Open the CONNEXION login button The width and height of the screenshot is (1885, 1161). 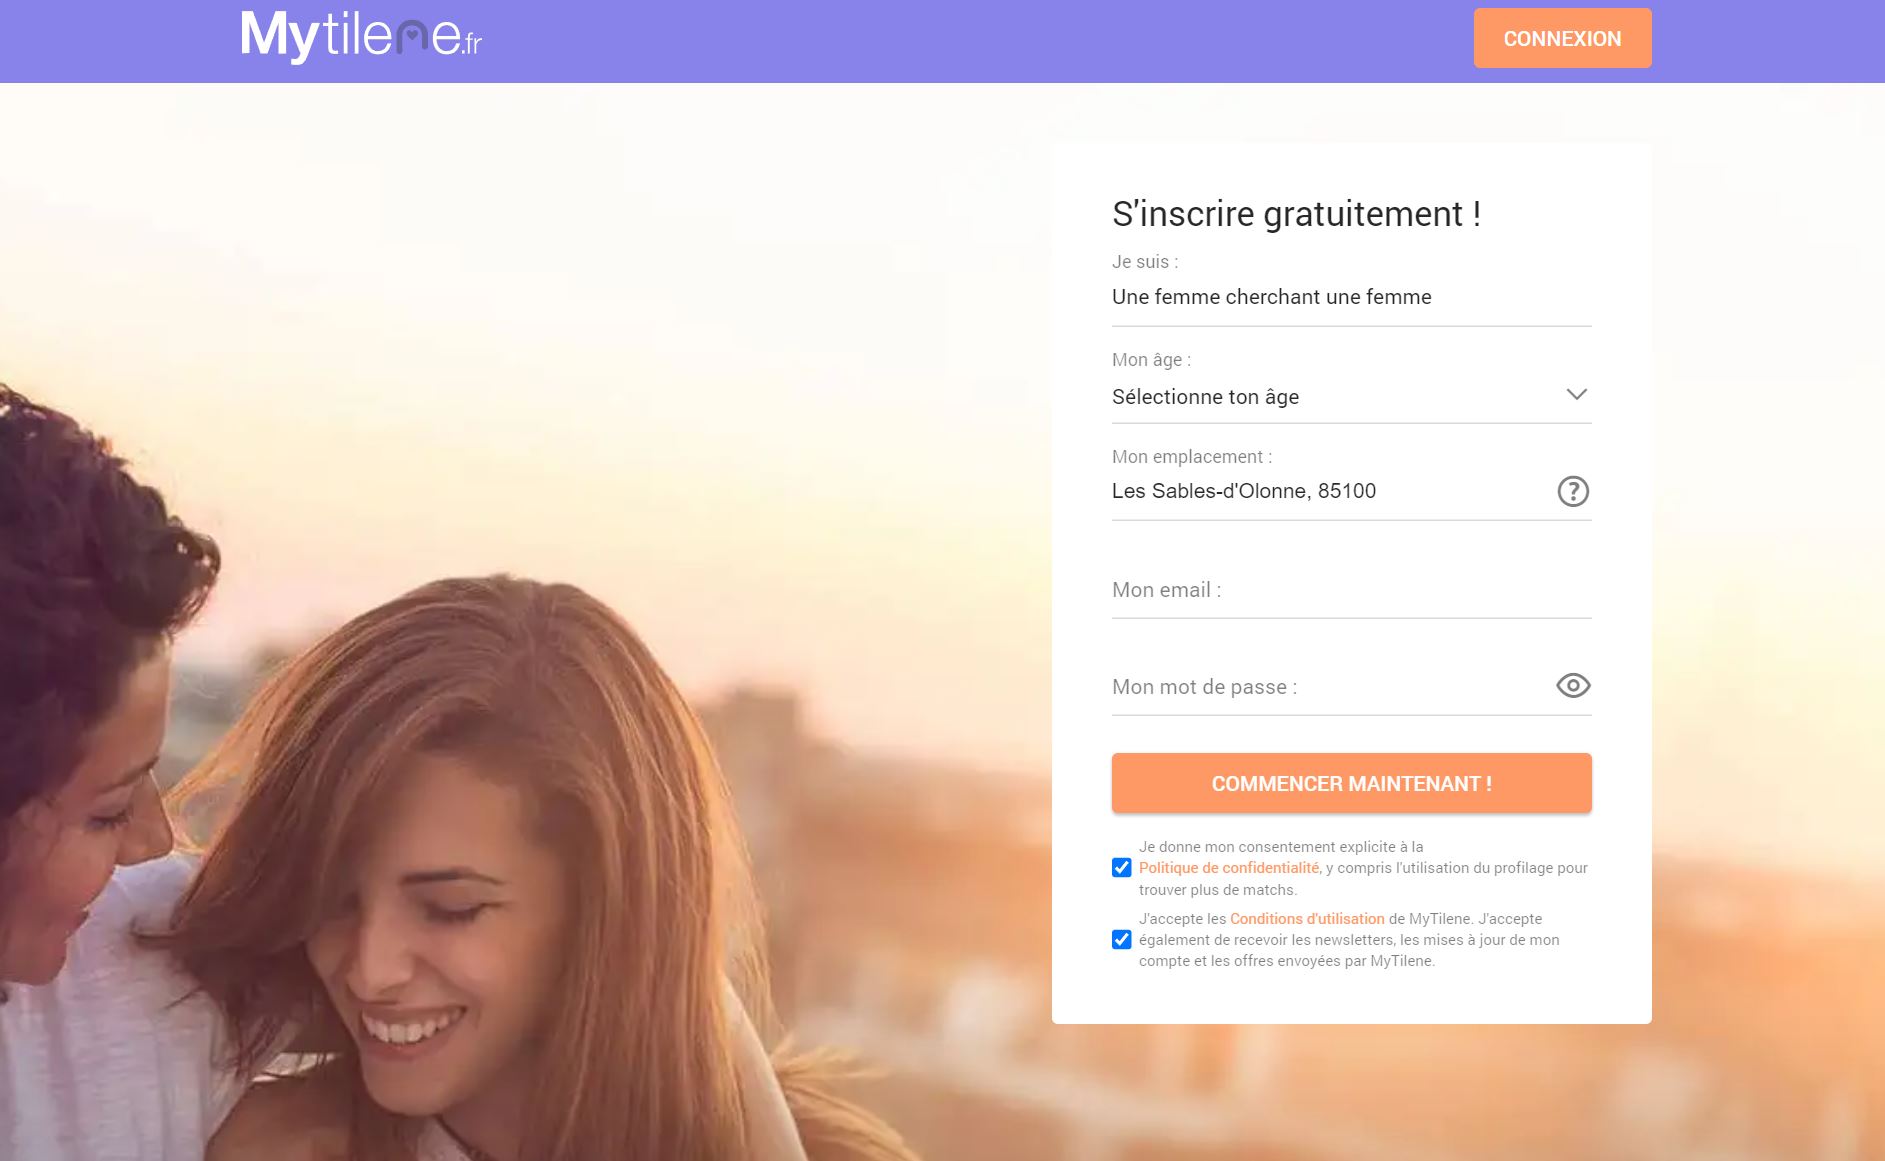click(x=1562, y=38)
